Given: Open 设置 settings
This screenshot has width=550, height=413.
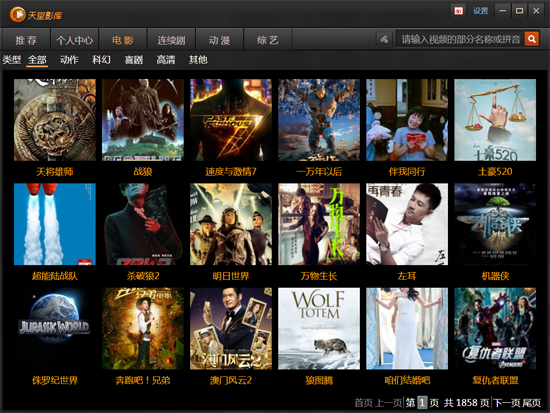Looking at the screenshot, I should 480,11.
